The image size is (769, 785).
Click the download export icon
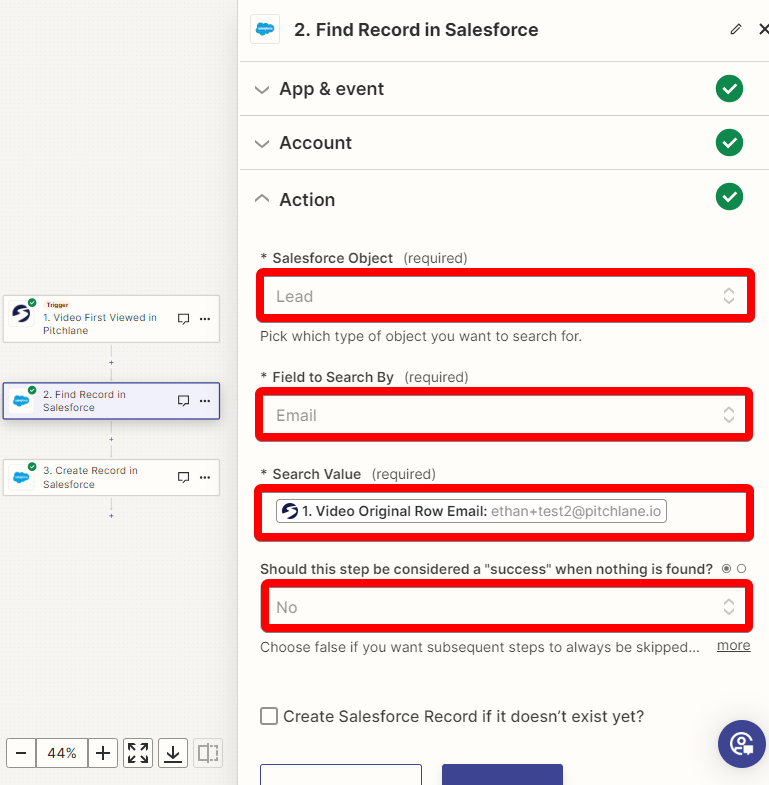coord(173,753)
